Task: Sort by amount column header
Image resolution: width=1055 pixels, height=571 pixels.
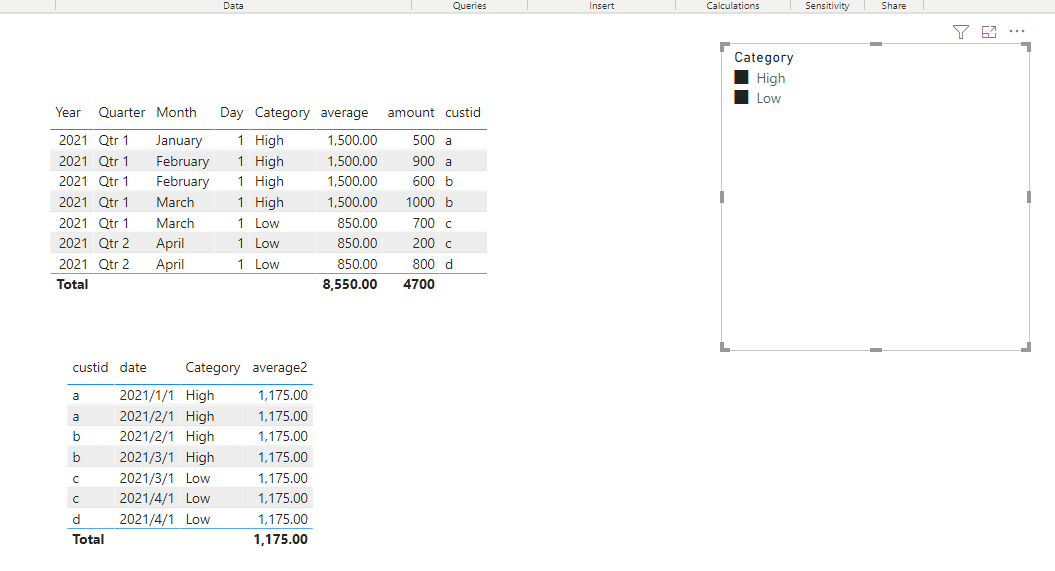Action: coord(410,112)
